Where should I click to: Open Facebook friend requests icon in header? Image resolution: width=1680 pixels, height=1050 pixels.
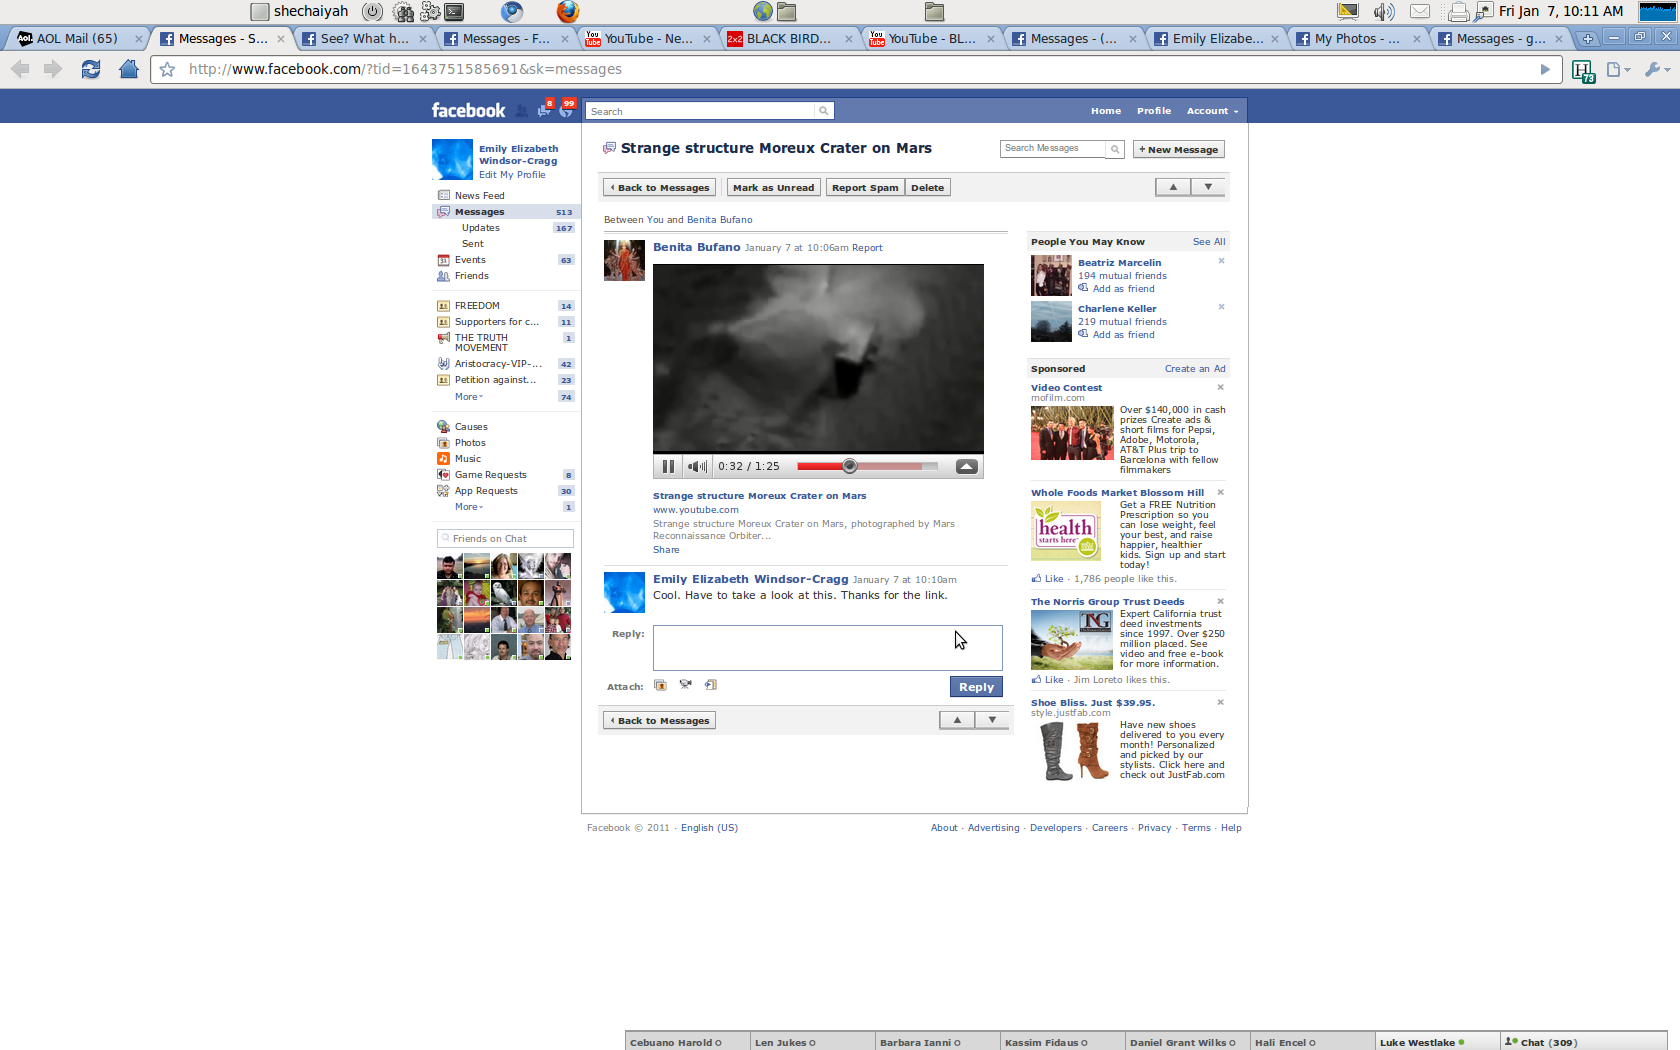point(522,110)
